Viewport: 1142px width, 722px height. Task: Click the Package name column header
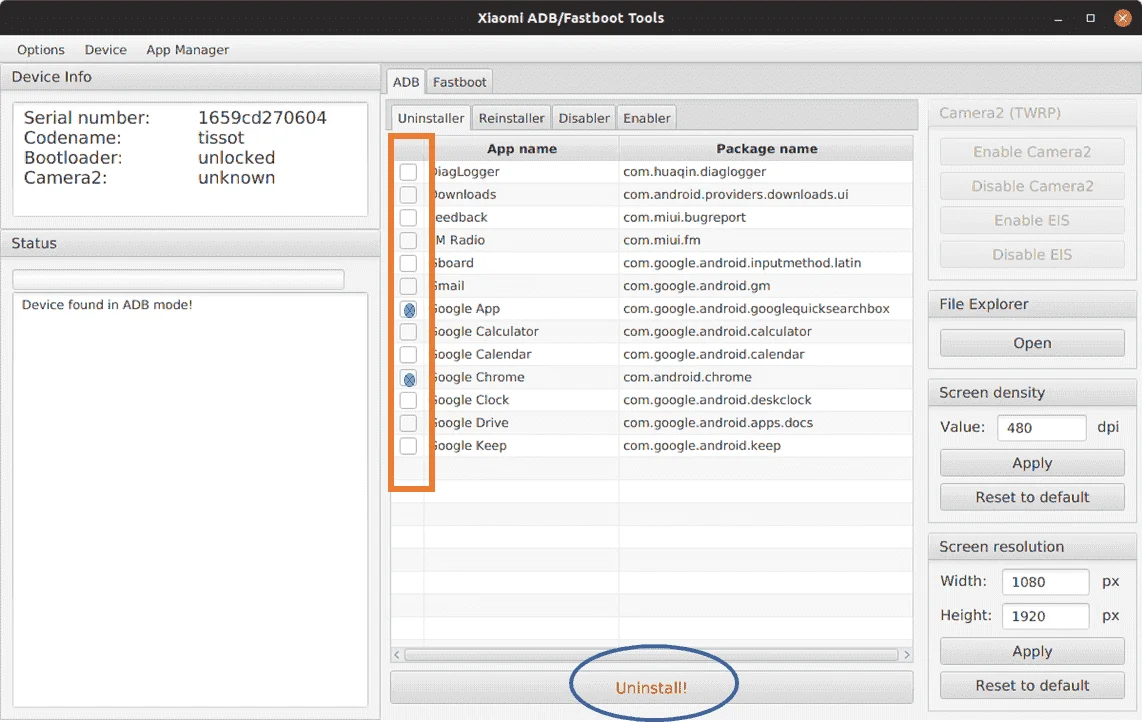766,149
